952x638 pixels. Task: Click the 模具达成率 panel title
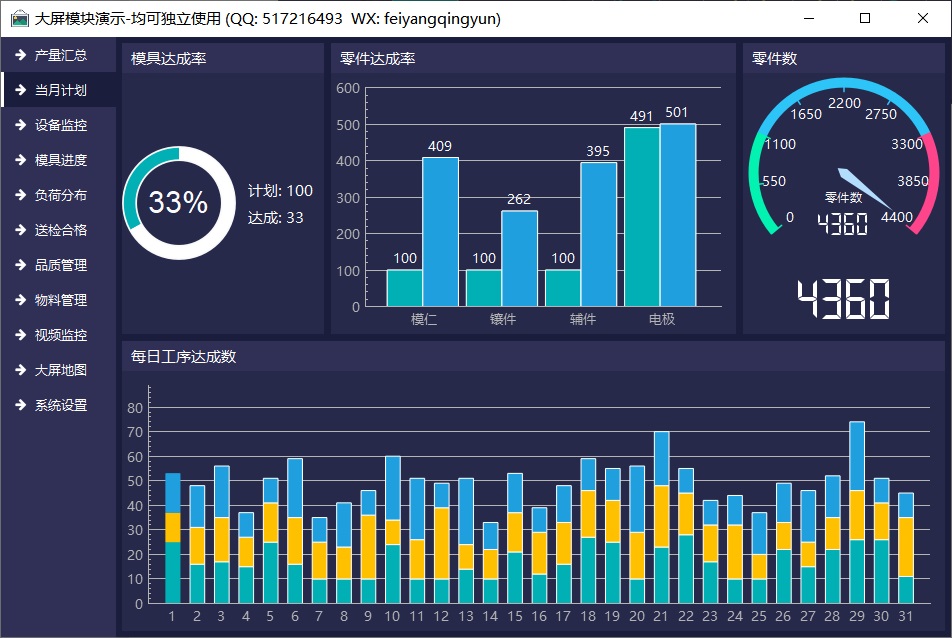coord(169,59)
